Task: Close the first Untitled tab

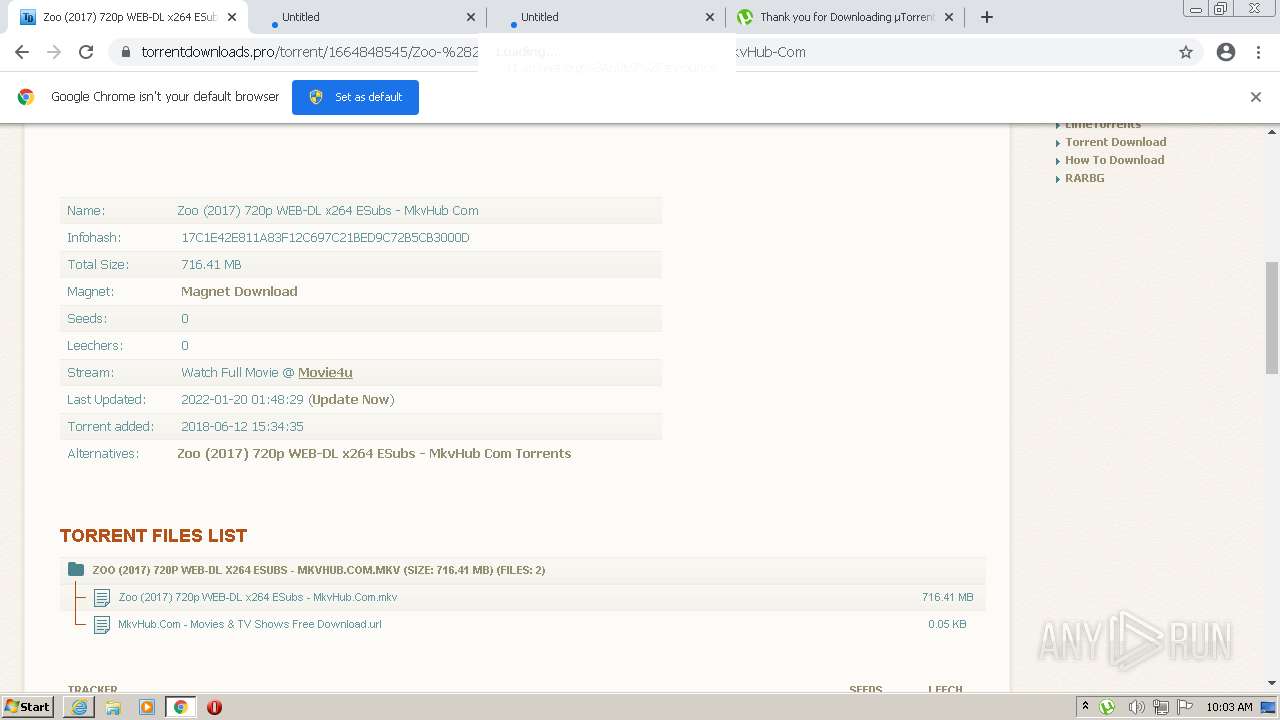Action: click(471, 17)
